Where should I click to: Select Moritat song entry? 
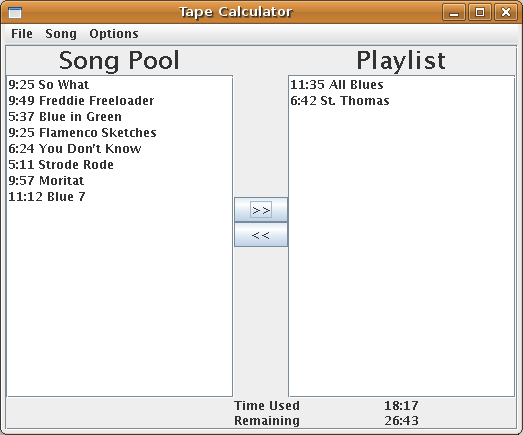pyautogui.click(x=119, y=181)
